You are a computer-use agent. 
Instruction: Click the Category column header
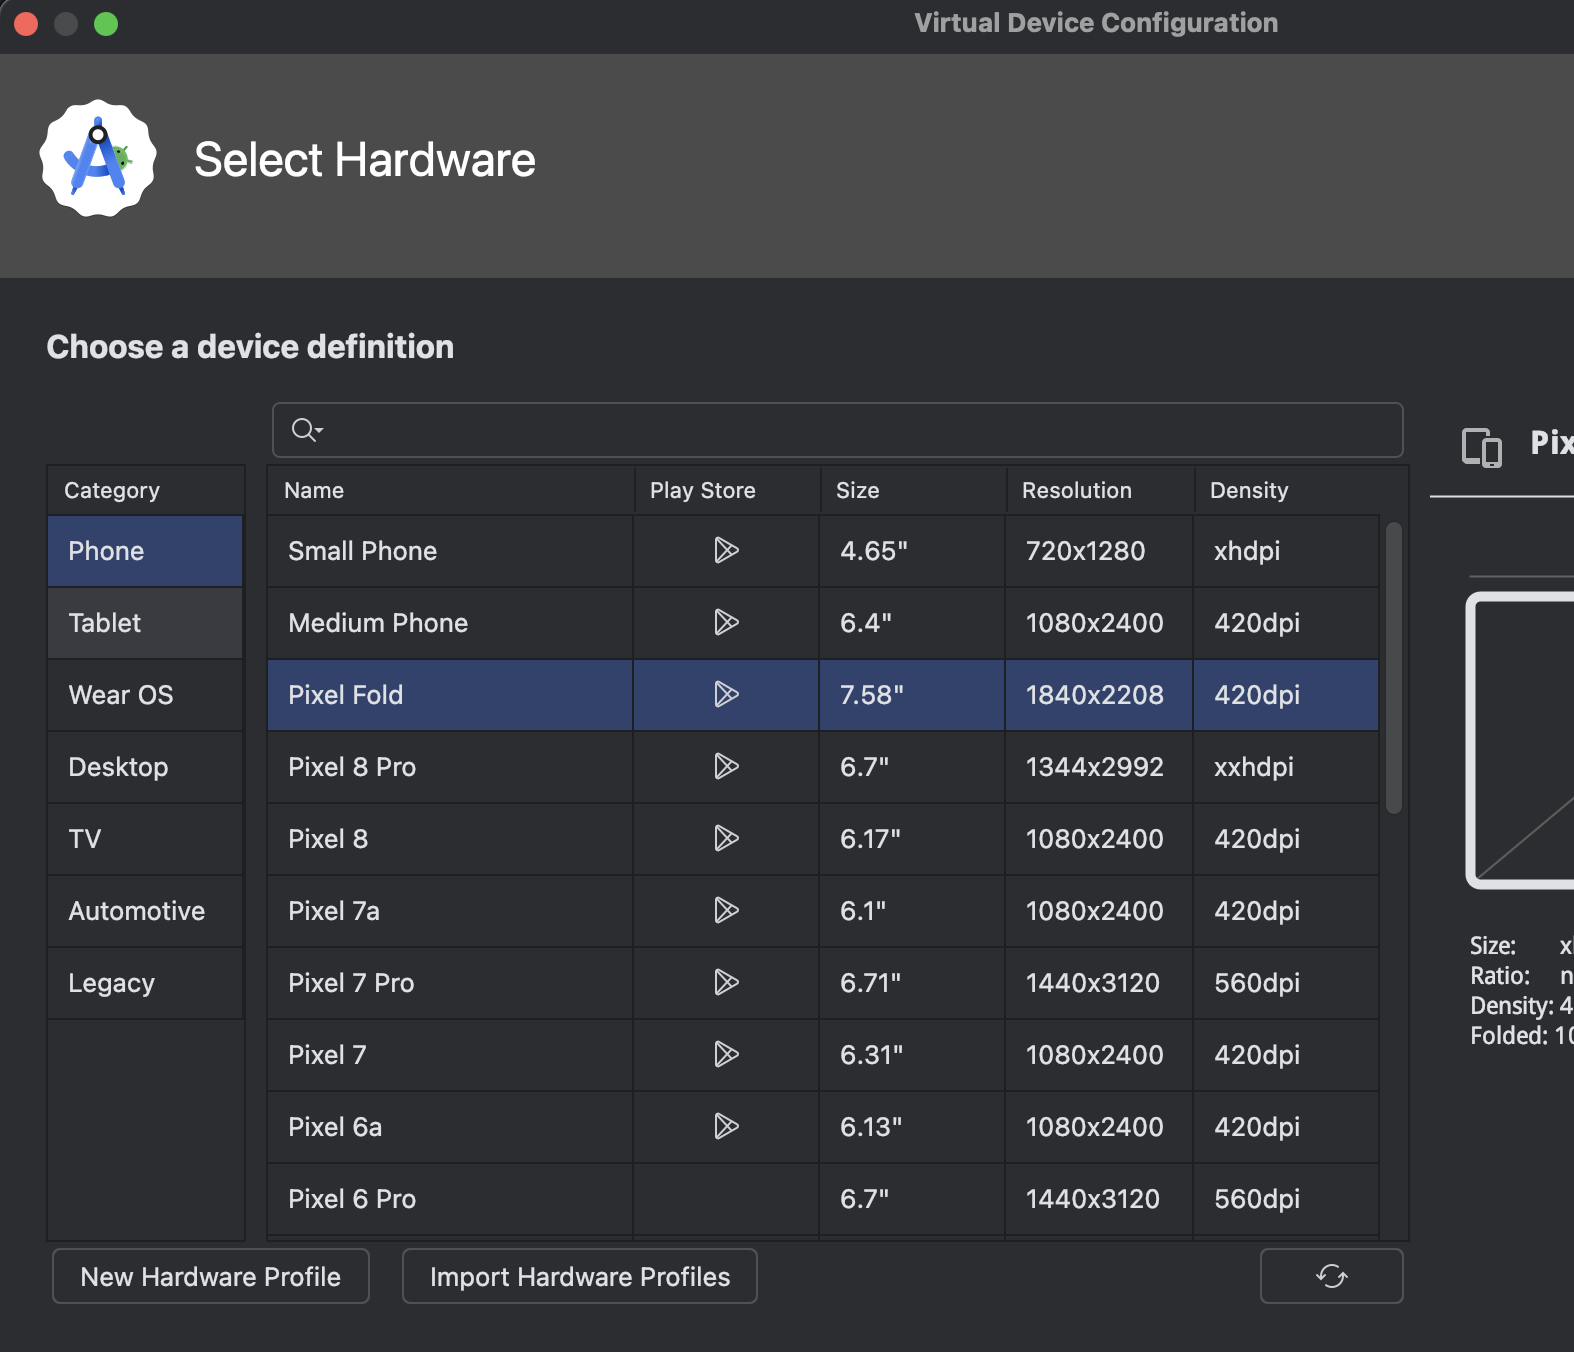(145, 490)
